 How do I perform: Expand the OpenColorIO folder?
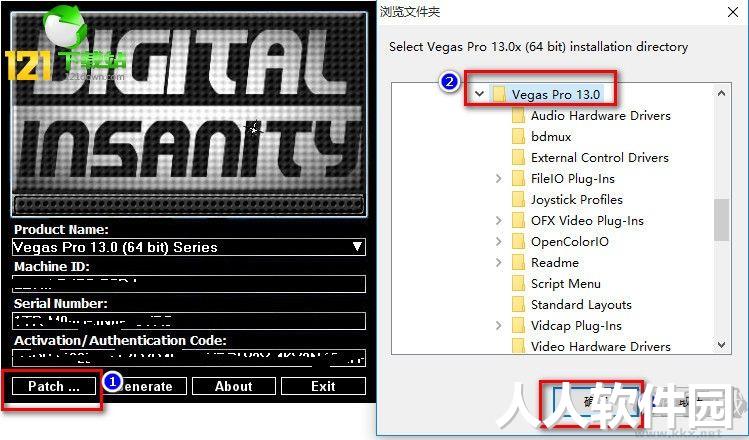point(499,242)
